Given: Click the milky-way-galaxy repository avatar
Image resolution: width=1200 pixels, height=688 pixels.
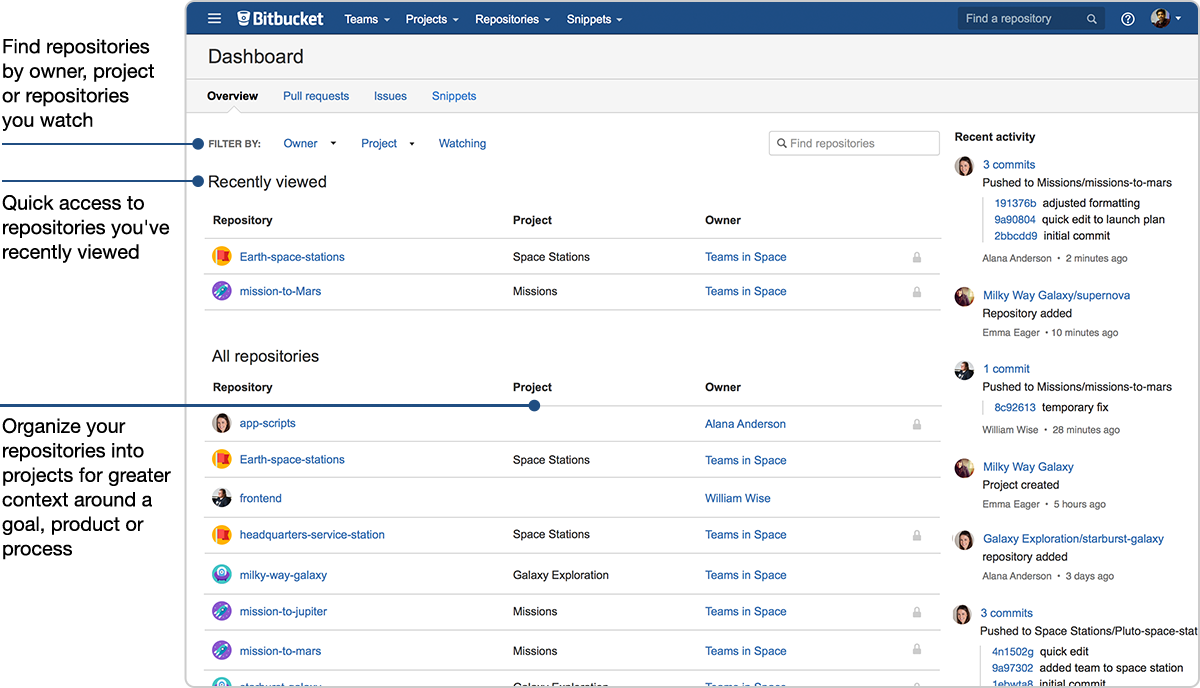Looking at the screenshot, I should point(221,574).
